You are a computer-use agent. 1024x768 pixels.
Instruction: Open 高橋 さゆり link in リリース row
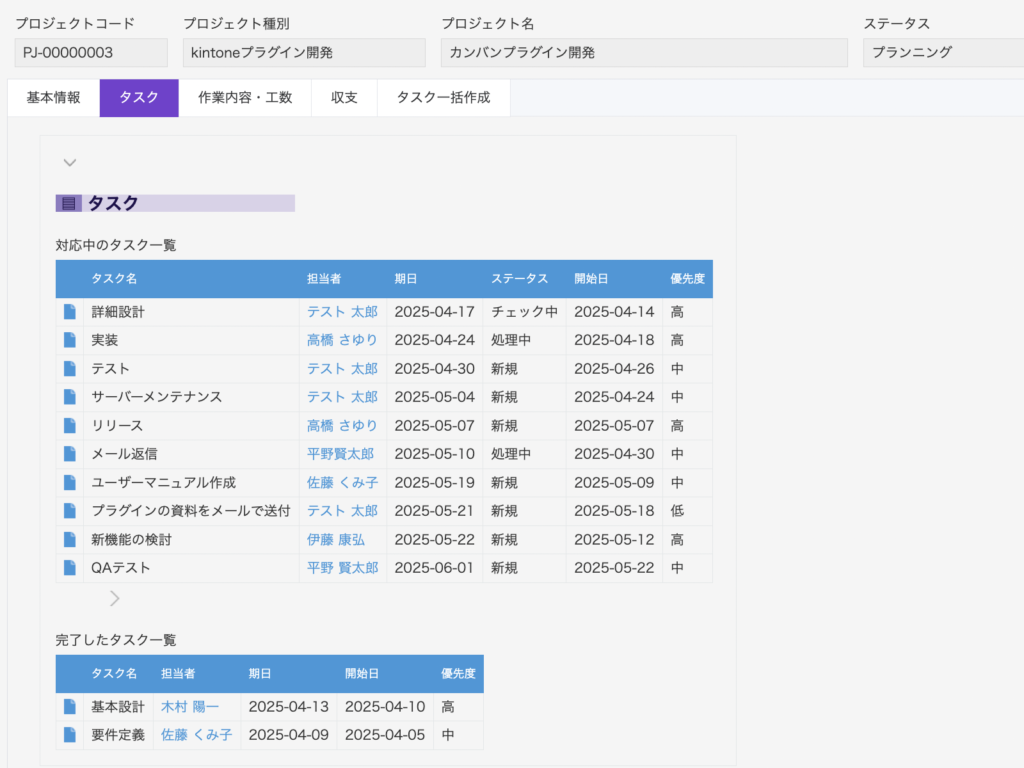tap(342, 425)
